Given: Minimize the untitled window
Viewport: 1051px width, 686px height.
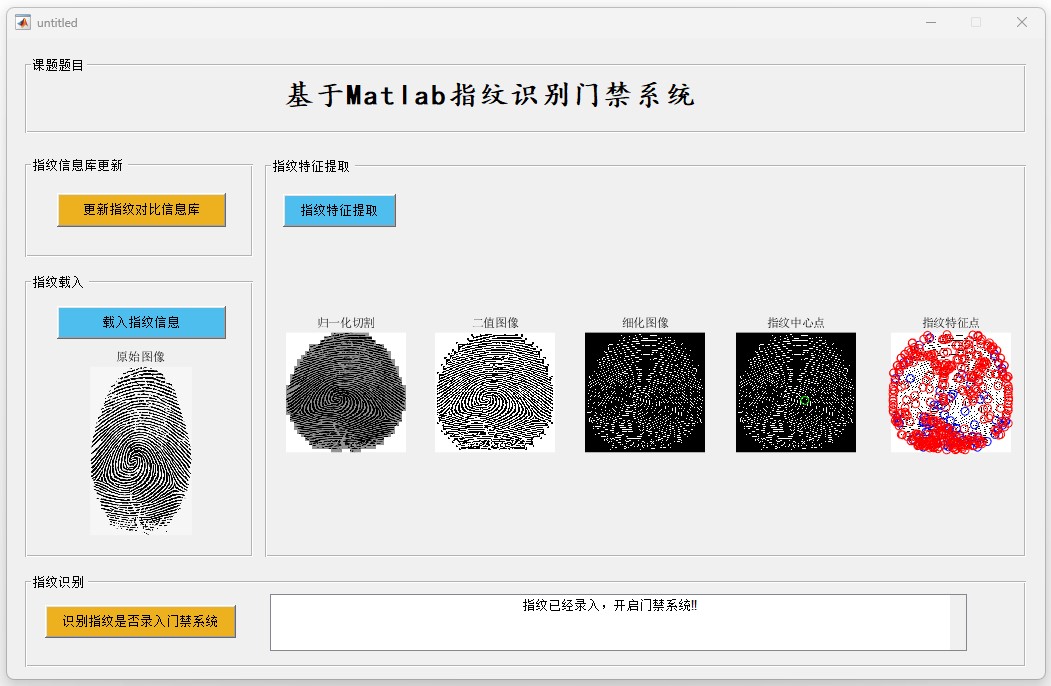Looking at the screenshot, I should click(931, 23).
